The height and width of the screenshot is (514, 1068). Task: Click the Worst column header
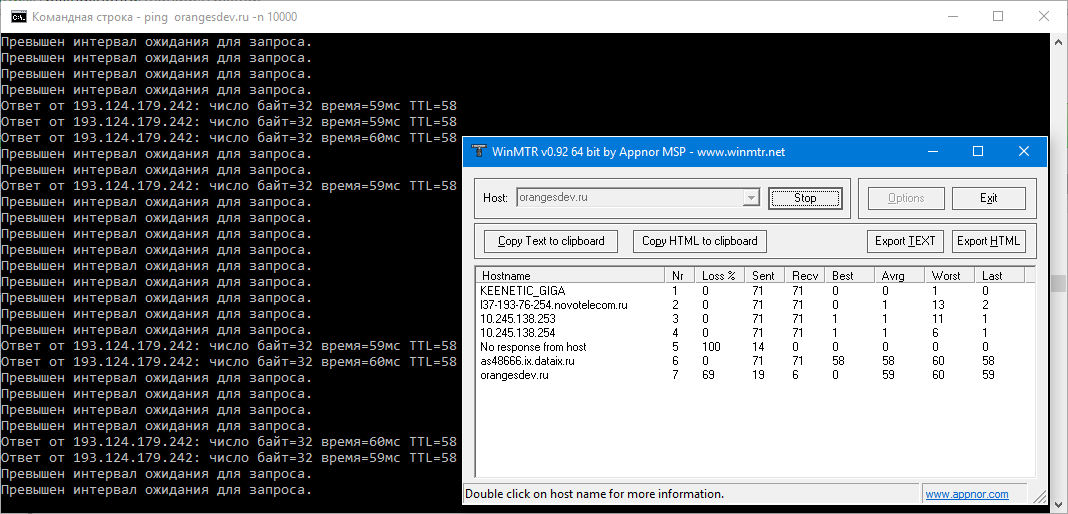[945, 275]
